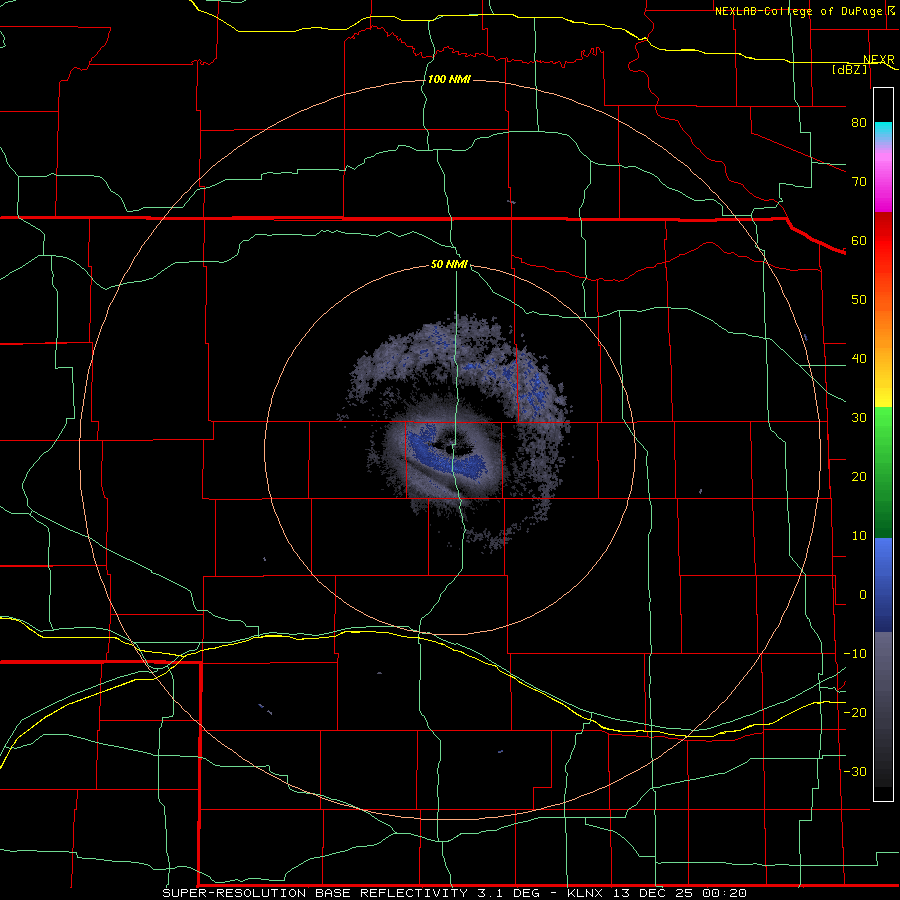Click the "50 NMI" range ring label
900x900 pixels.
(449, 265)
